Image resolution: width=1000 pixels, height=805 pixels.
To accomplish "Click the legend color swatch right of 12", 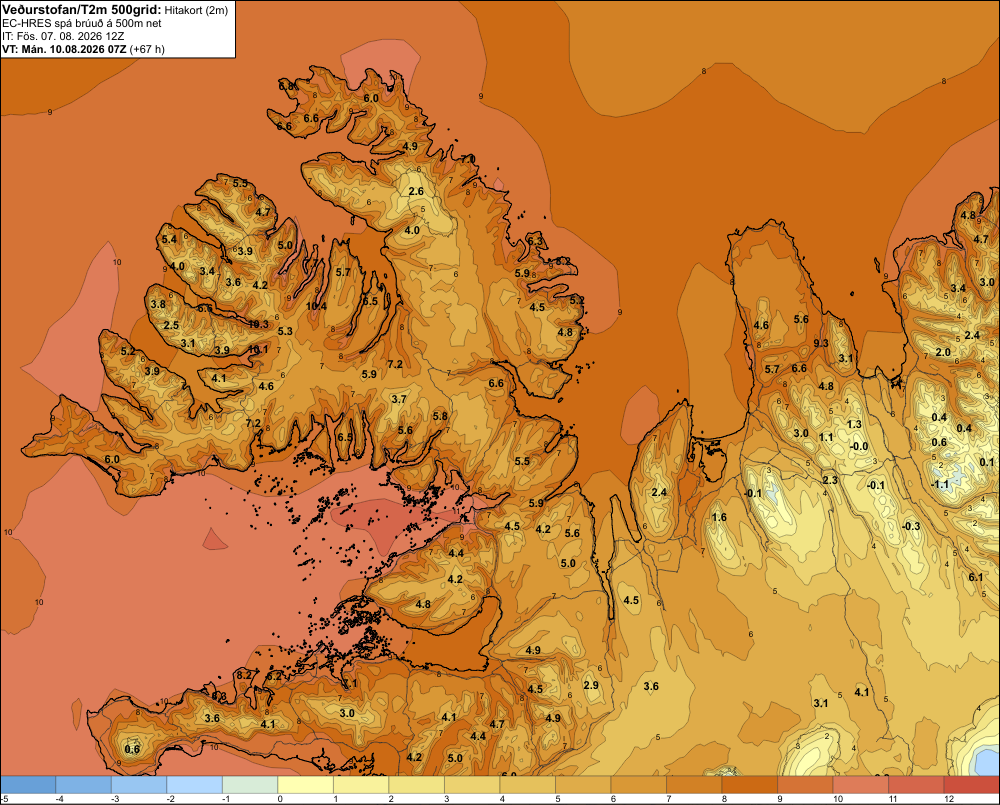I will tap(971, 785).
